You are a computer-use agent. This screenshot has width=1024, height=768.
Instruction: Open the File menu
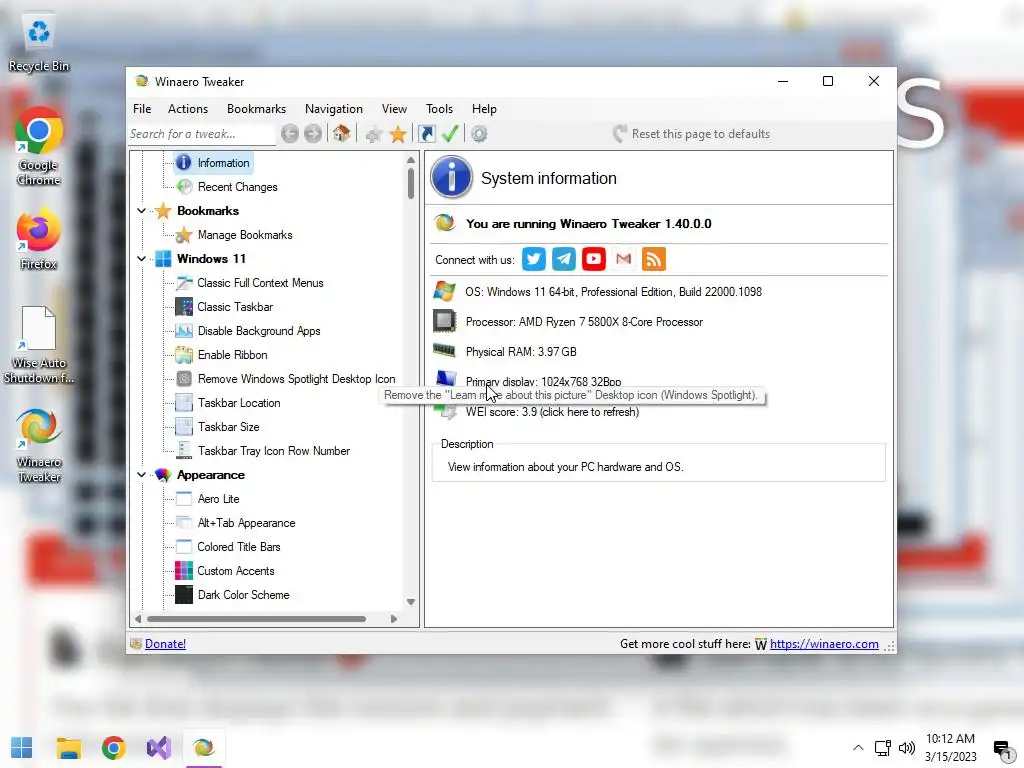[x=142, y=109]
